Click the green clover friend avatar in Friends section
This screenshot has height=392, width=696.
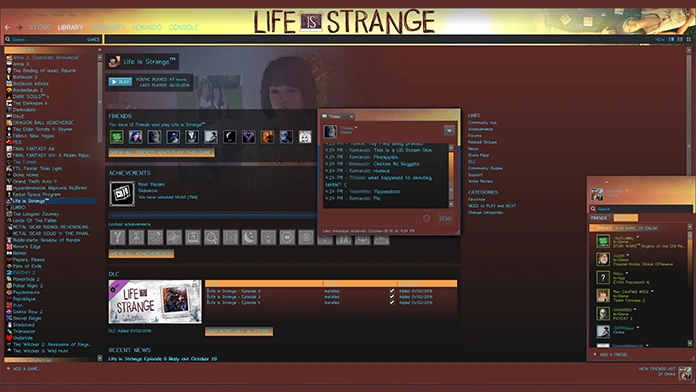(x=117, y=137)
